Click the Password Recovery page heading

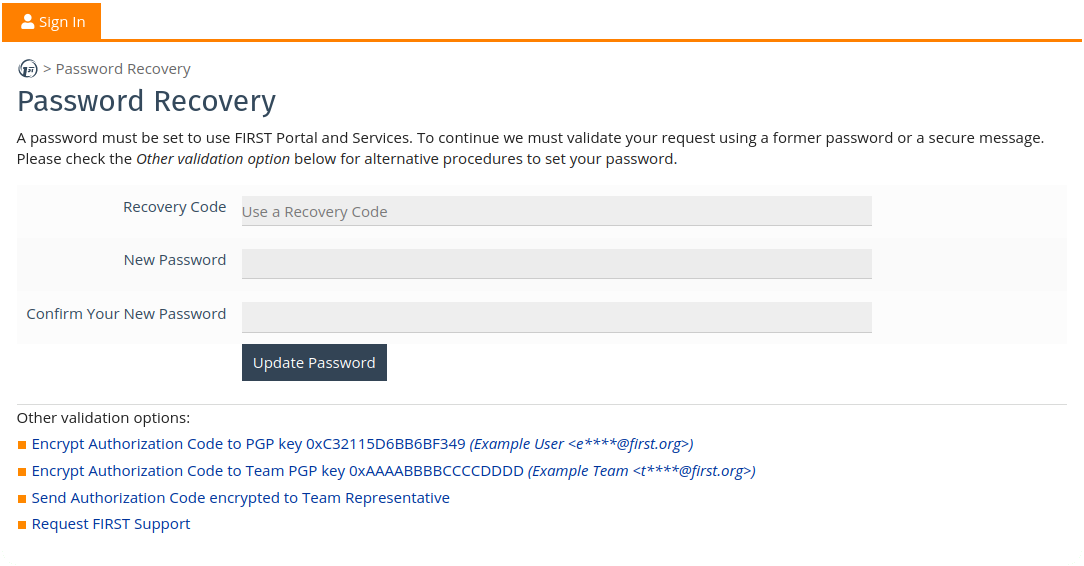pyautogui.click(x=147, y=101)
